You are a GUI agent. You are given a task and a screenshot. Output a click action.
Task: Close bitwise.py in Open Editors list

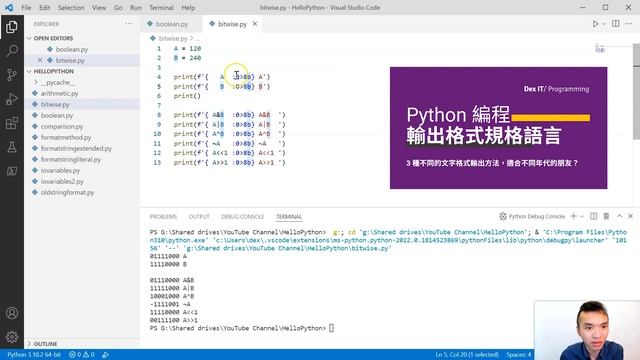point(40,60)
